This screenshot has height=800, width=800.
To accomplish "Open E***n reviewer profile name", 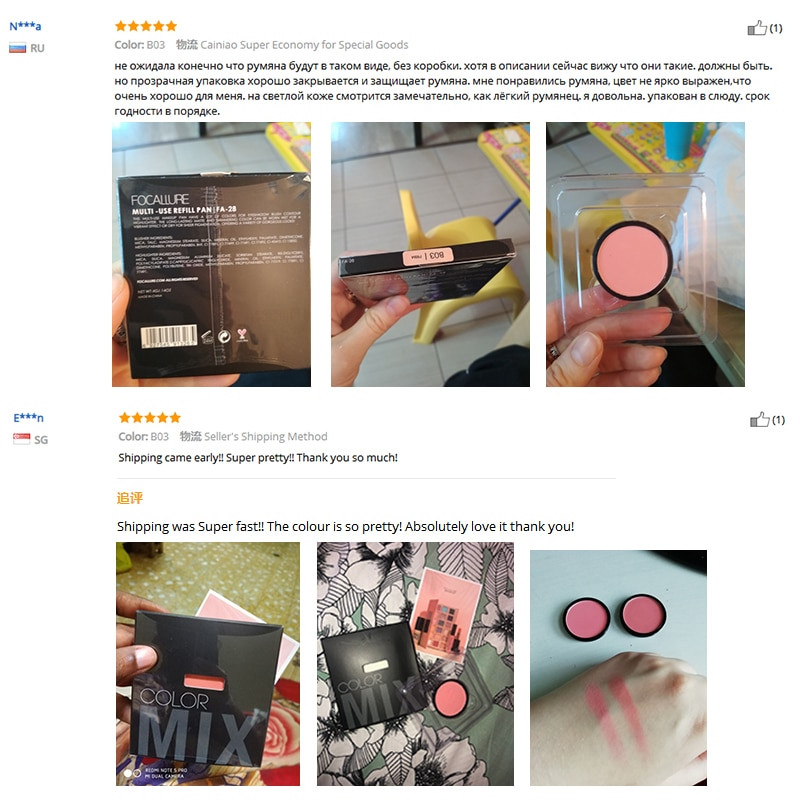I will pos(29,418).
